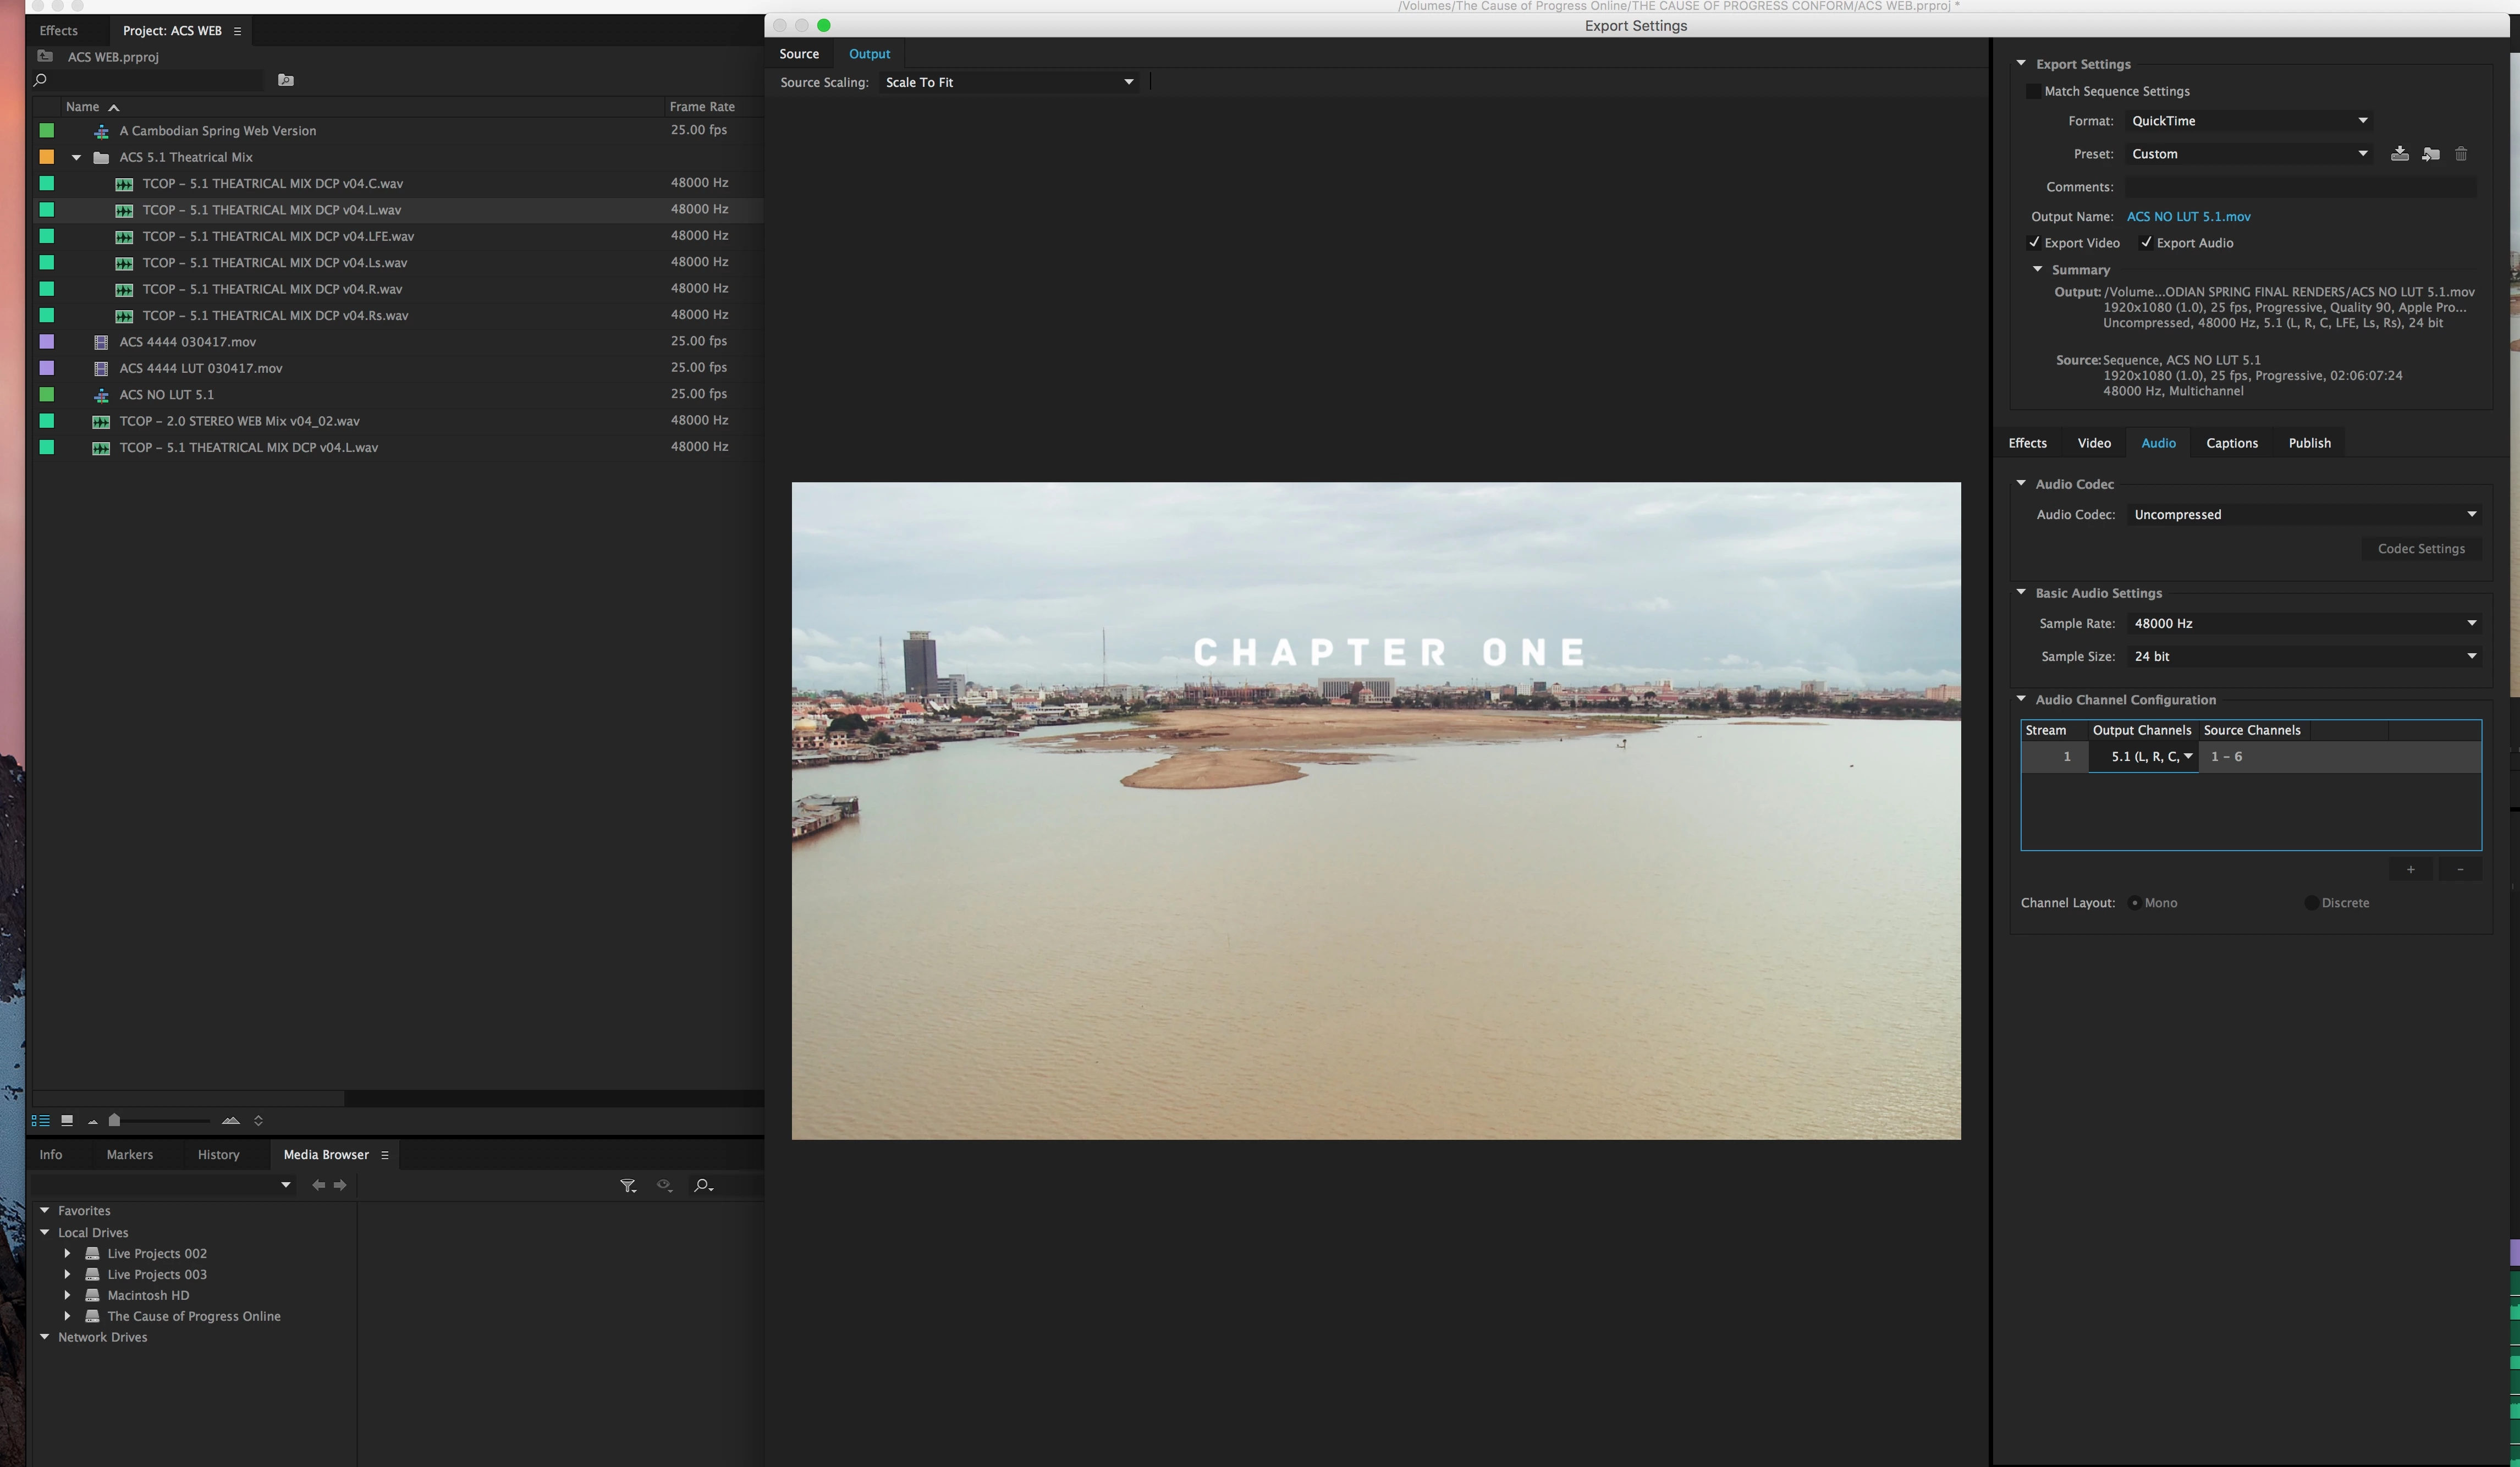Open the Audio Codec dropdown

pos(2304,515)
